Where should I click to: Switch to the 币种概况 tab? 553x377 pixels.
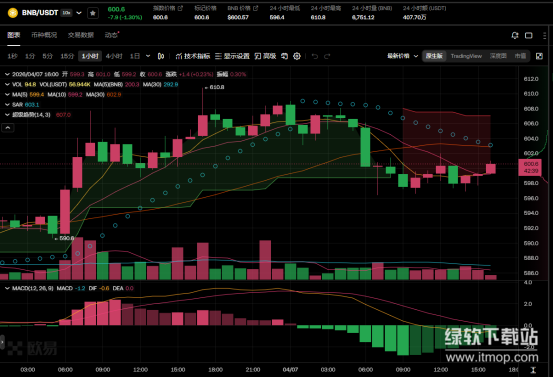pos(44,35)
